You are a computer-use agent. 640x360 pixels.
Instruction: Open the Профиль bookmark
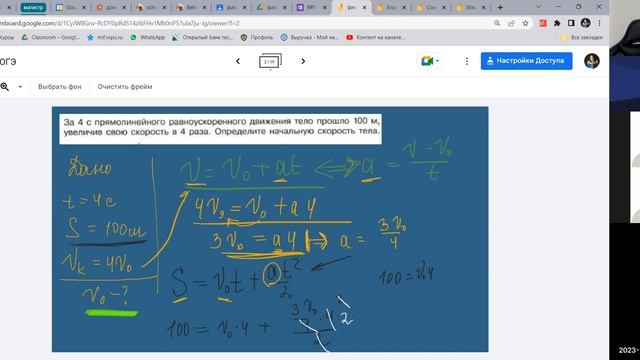click(257, 37)
